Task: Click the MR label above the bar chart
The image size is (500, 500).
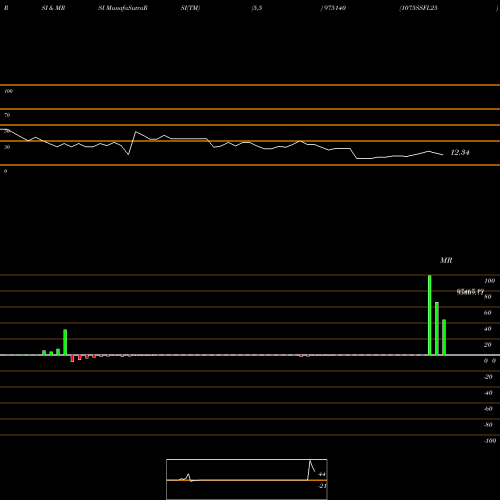Action: tap(446, 260)
